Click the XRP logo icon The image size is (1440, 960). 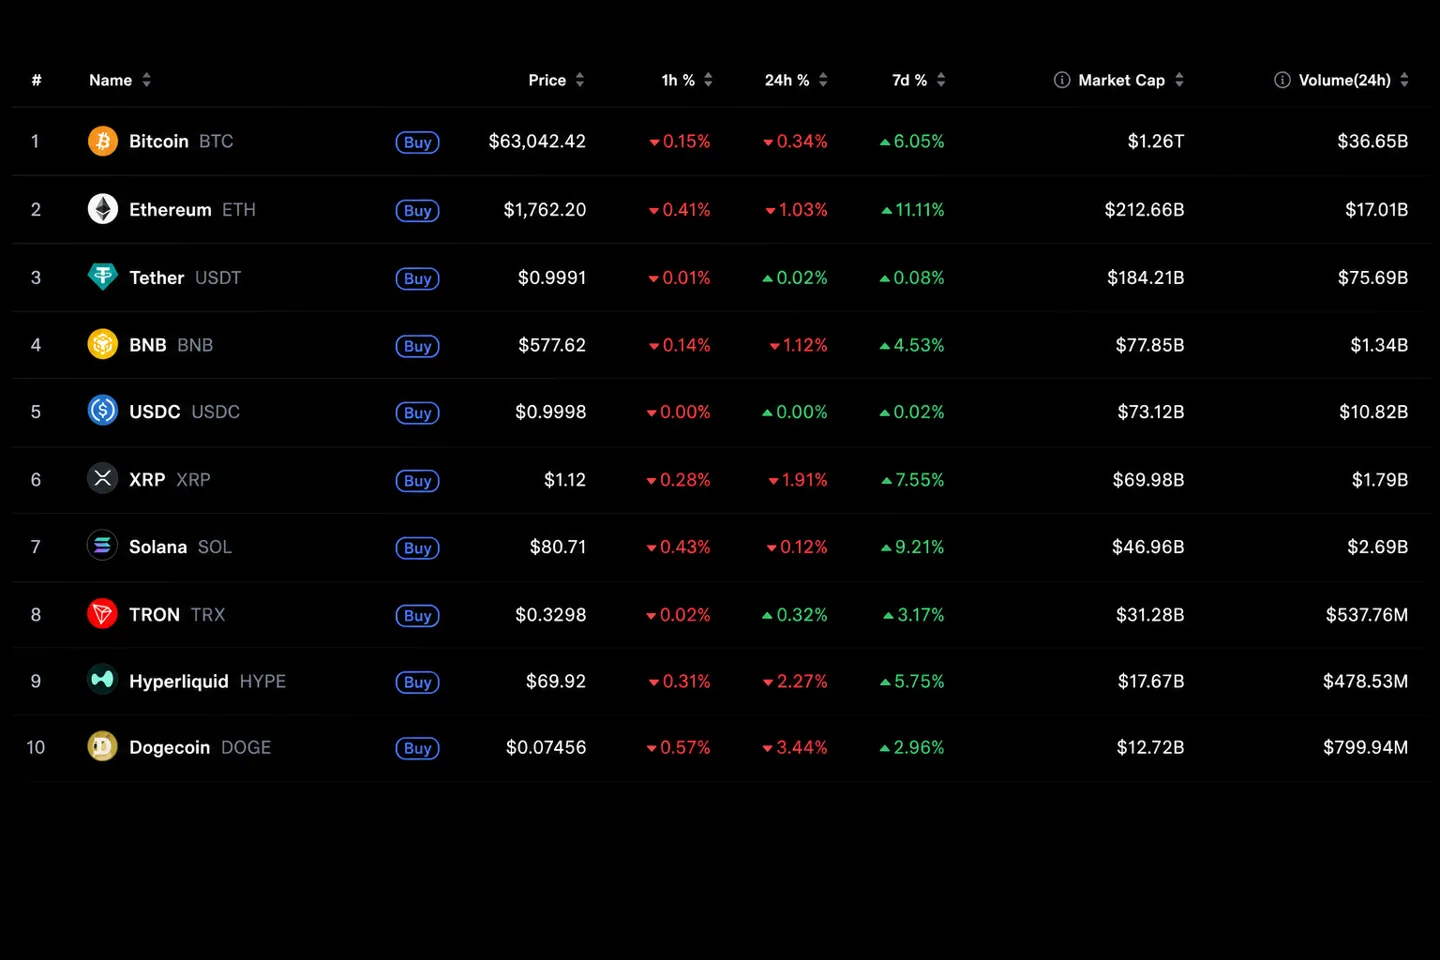[x=102, y=479]
